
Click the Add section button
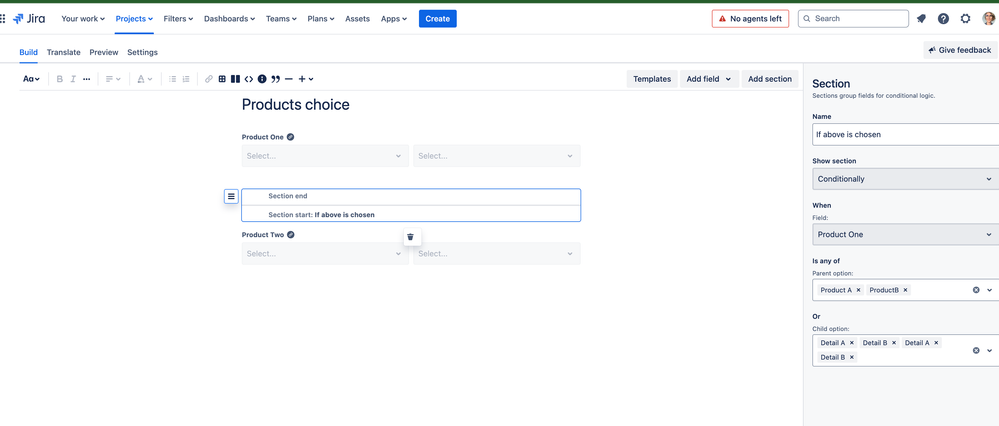(770, 79)
